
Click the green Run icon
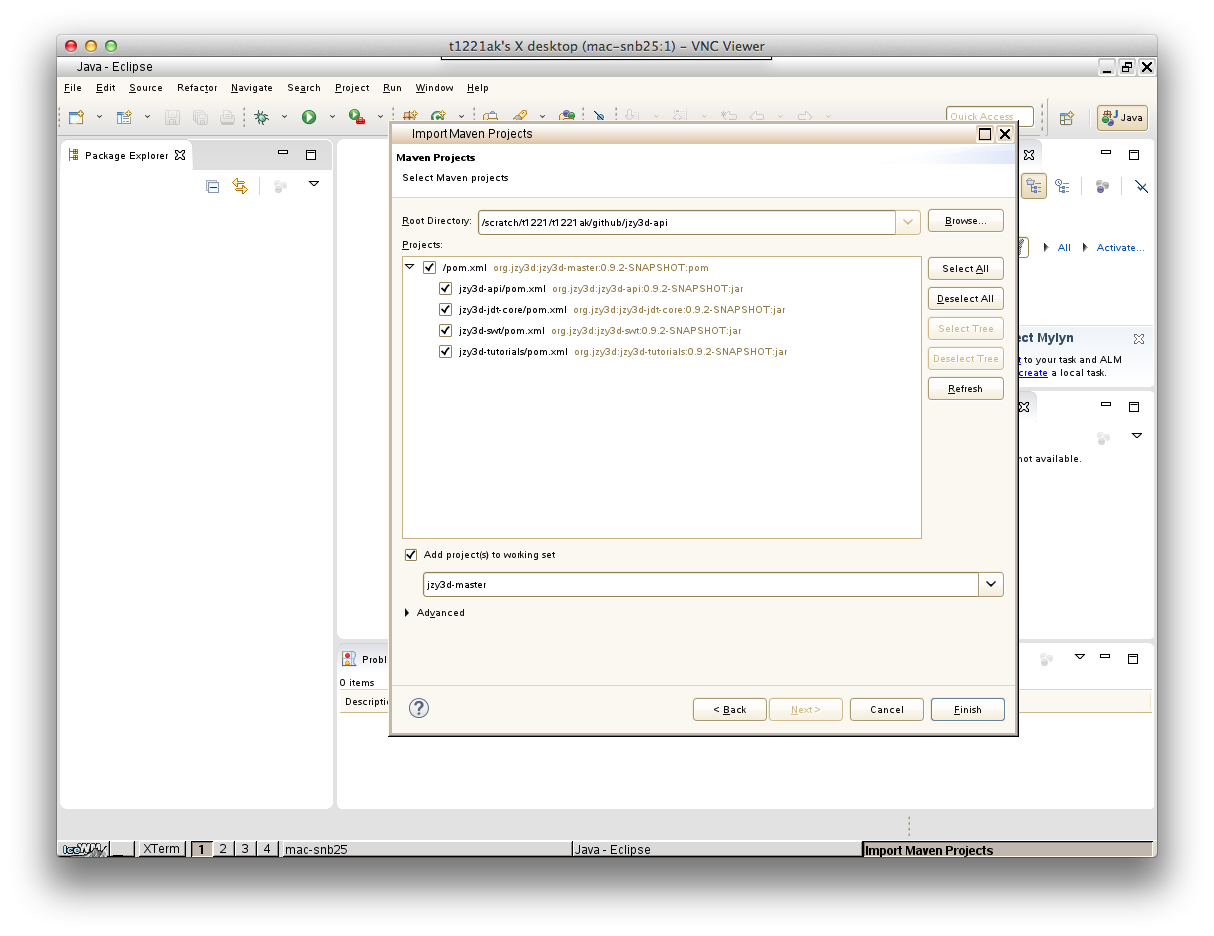point(309,117)
